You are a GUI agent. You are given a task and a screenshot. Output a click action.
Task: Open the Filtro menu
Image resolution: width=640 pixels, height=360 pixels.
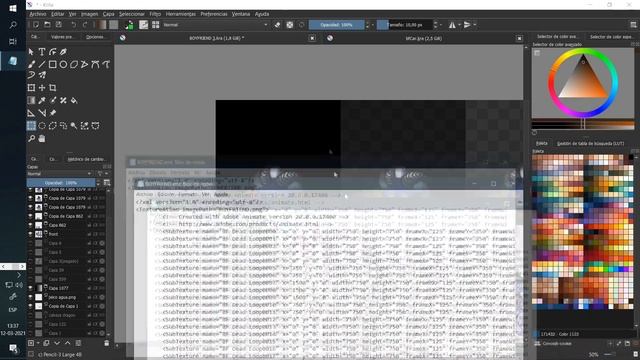(155, 14)
